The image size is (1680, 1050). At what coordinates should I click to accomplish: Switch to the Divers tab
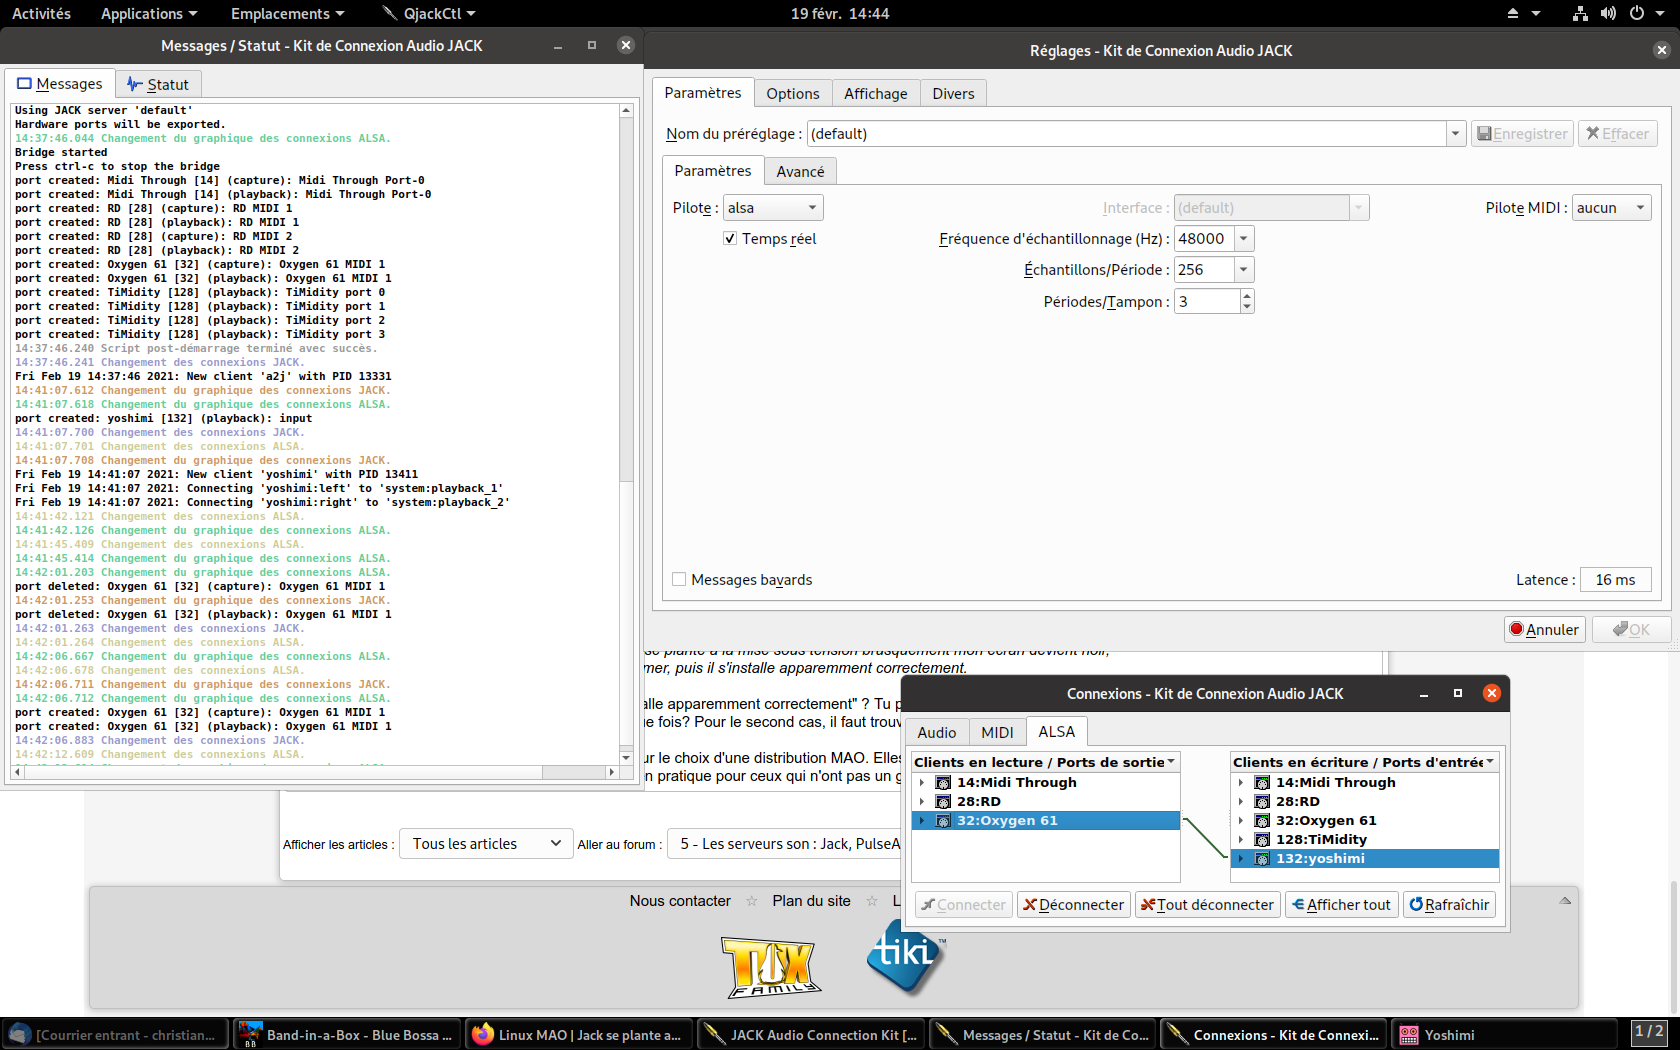coord(953,94)
